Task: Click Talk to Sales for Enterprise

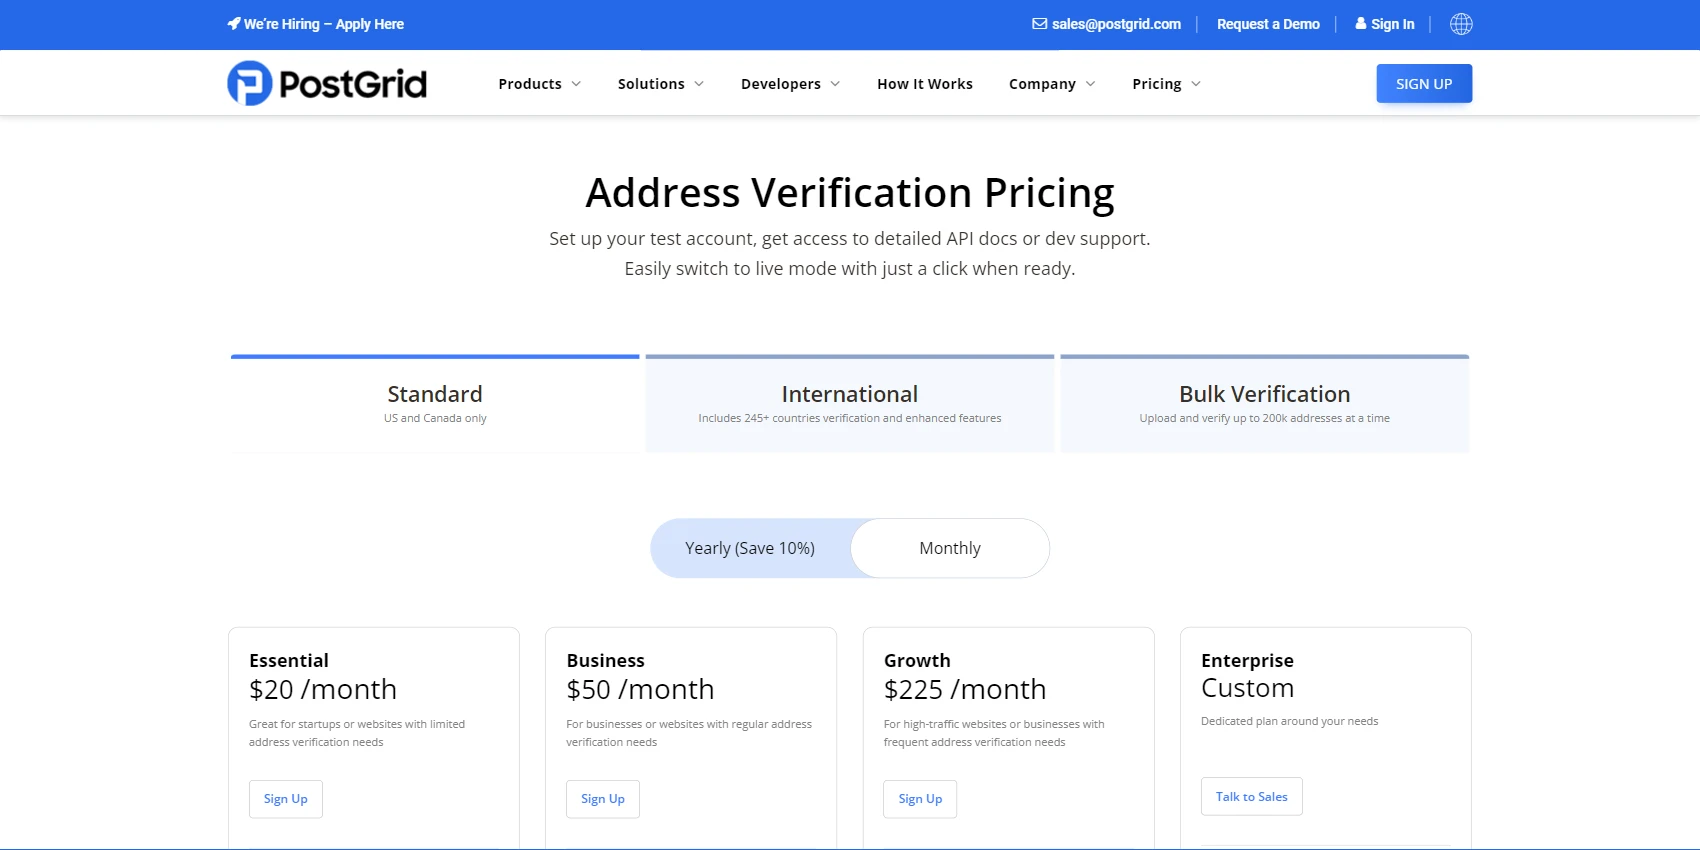Action: coord(1252,797)
